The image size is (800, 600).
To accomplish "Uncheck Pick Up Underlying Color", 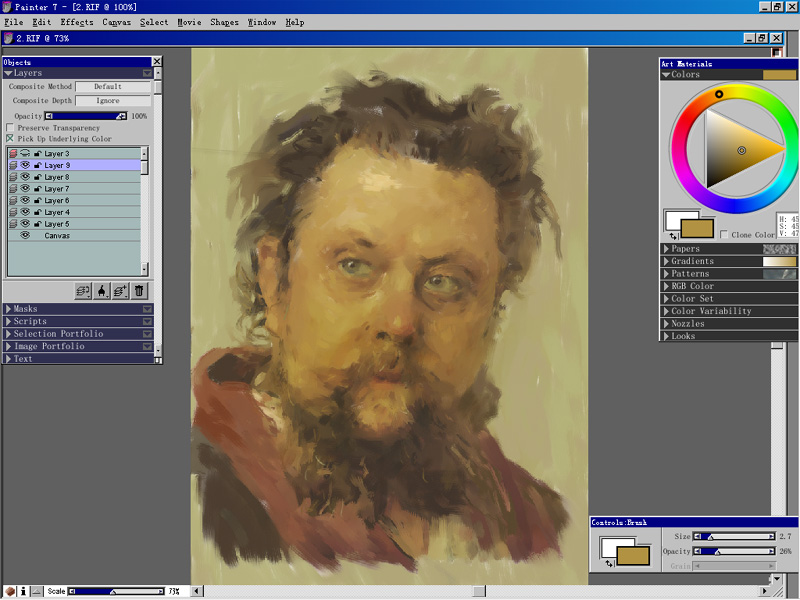I will 10,138.
